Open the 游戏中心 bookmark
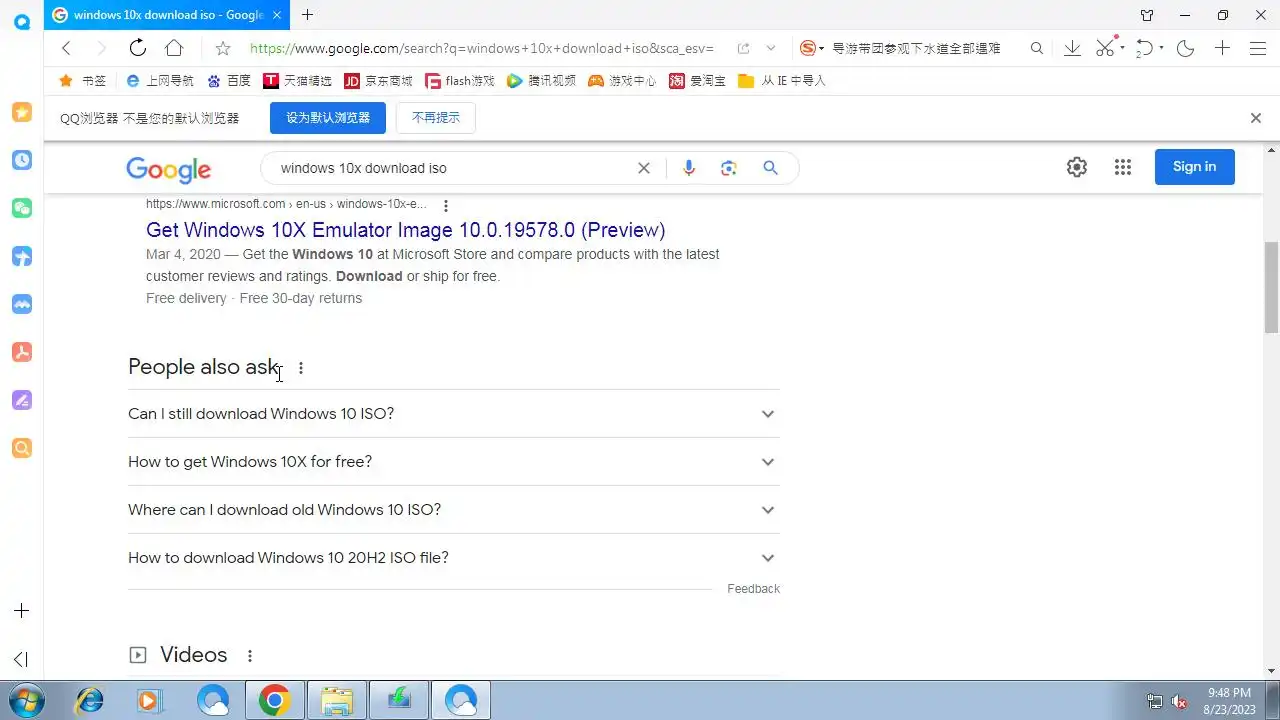The height and width of the screenshot is (720, 1280). pyautogui.click(x=622, y=81)
